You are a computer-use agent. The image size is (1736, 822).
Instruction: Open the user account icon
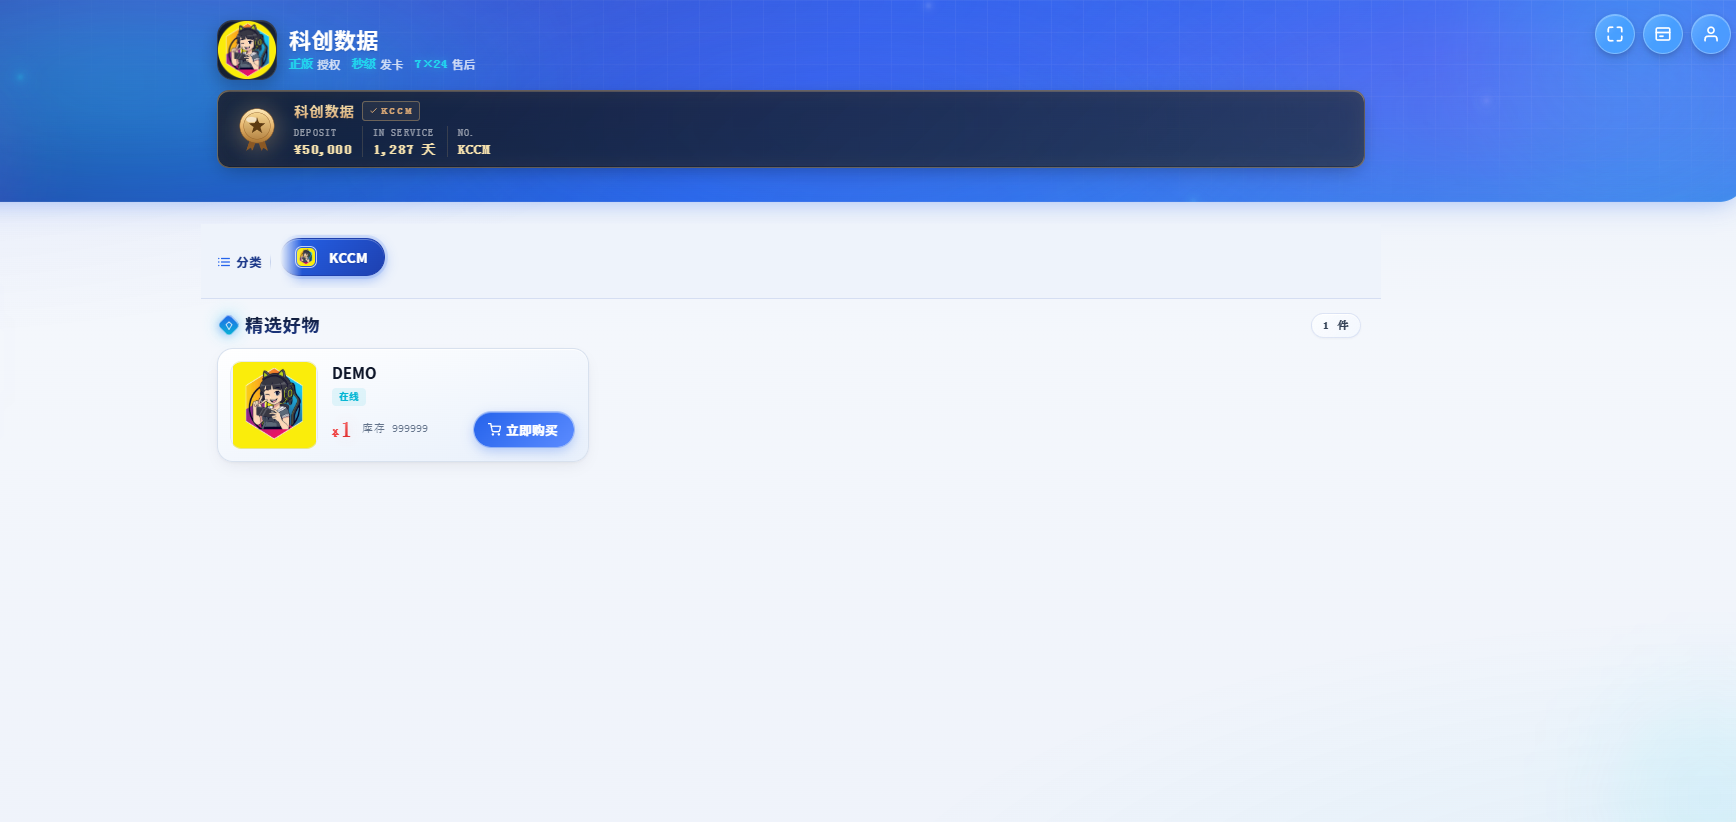click(x=1711, y=34)
